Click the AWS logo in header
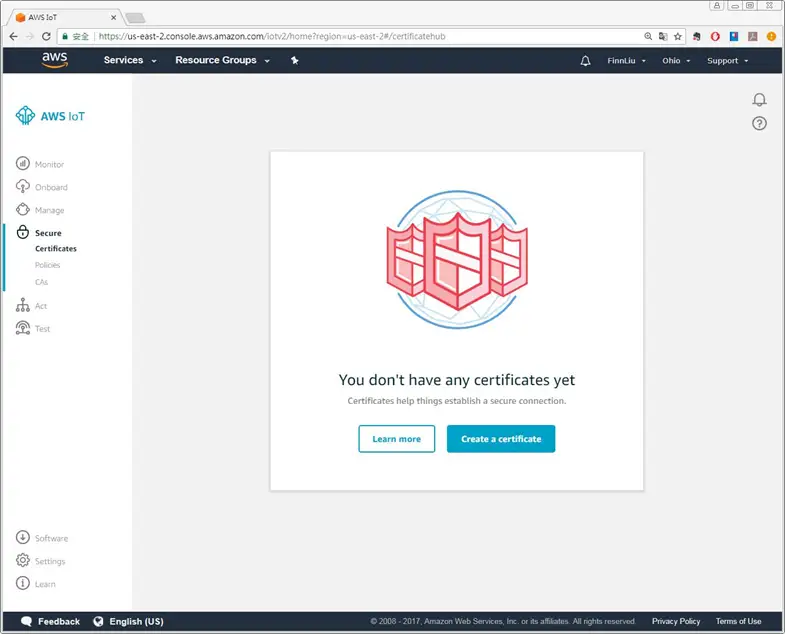This screenshot has width=785, height=634. click(55, 60)
